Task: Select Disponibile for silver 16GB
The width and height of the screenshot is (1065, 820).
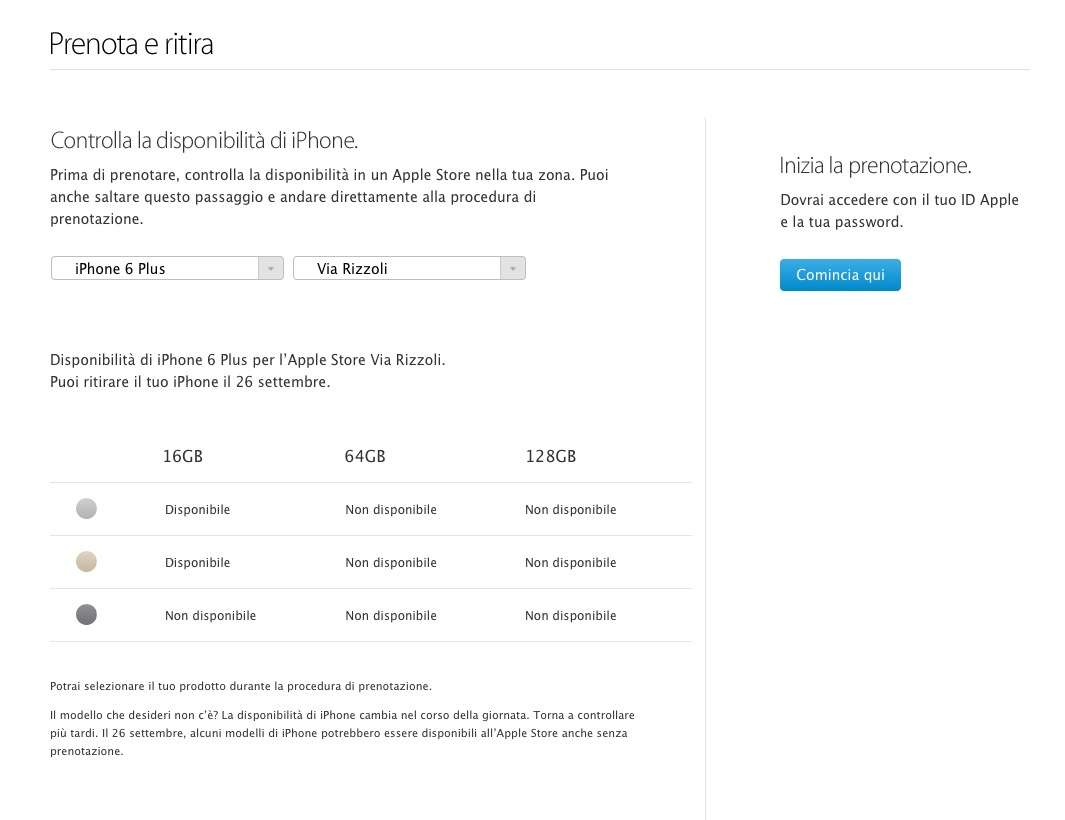Action: pos(198,510)
